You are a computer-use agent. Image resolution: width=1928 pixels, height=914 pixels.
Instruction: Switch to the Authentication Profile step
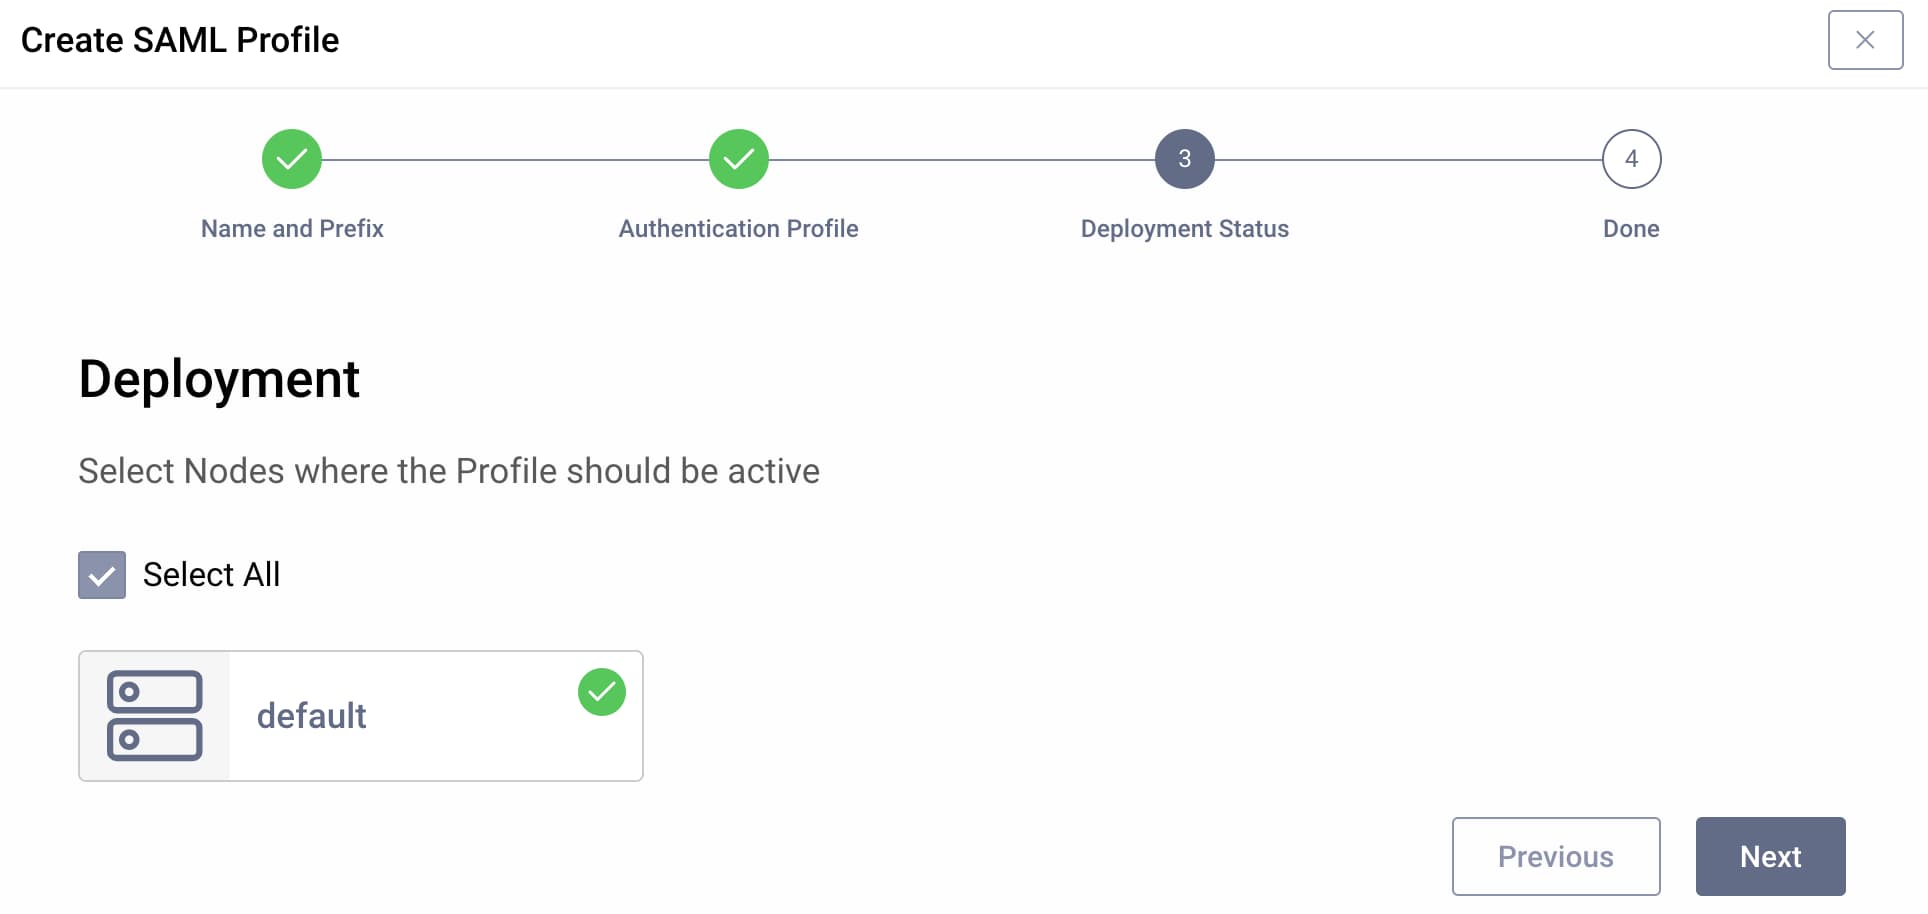(x=738, y=228)
